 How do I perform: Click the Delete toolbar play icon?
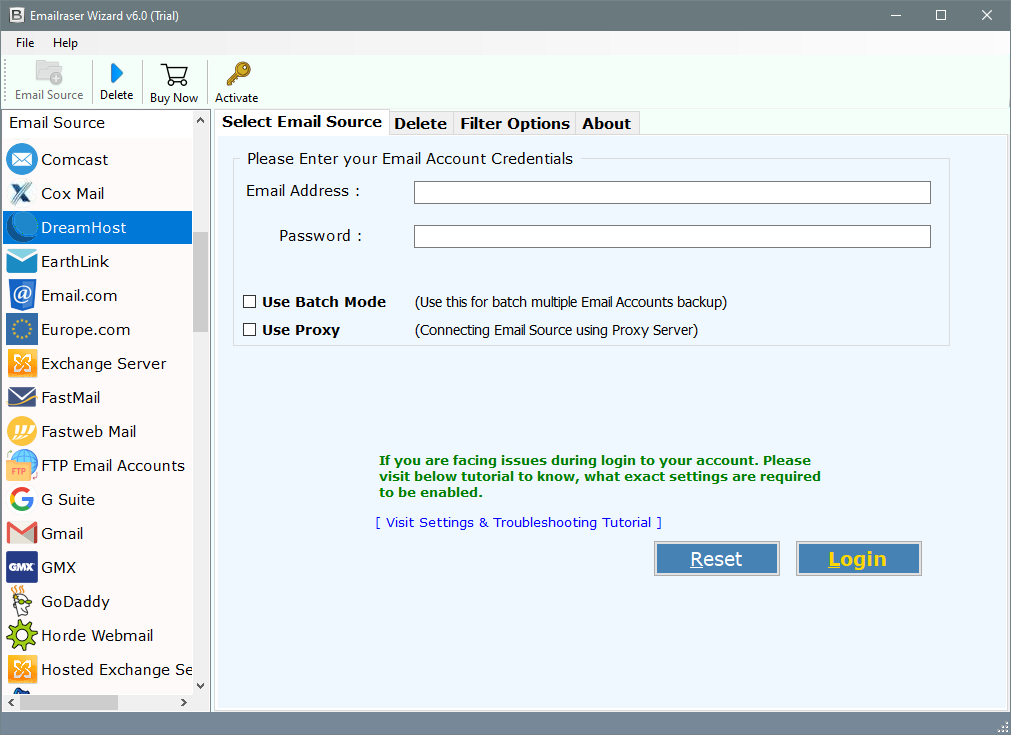117,73
